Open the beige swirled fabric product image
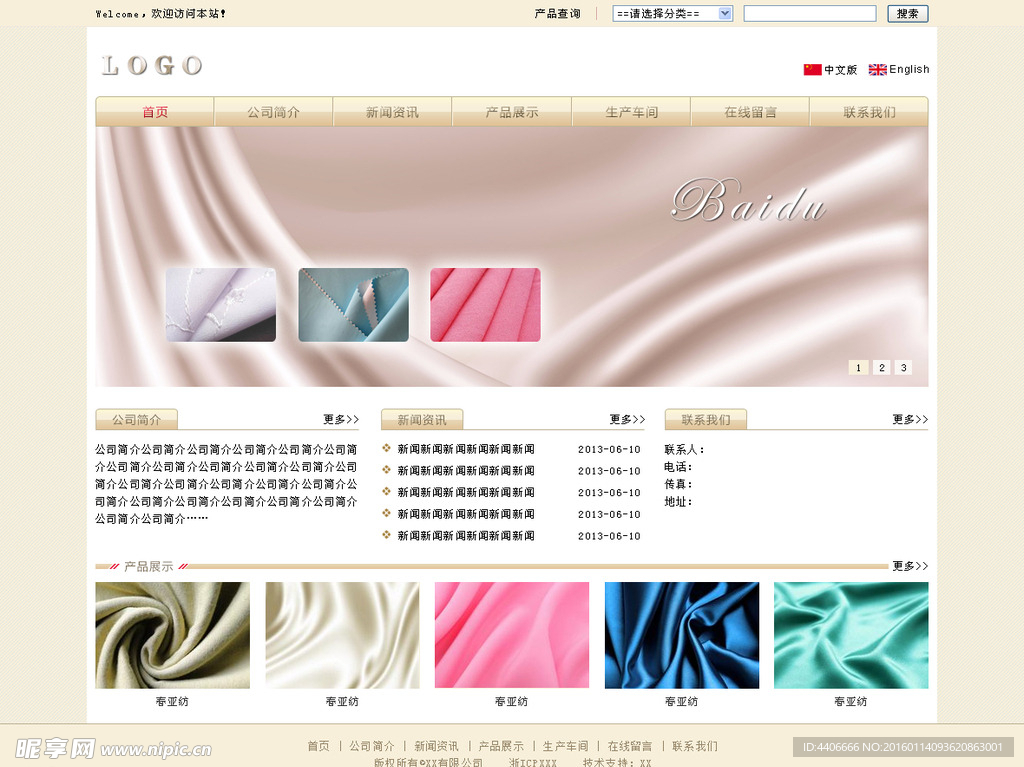Viewport: 1024px width, 767px height. pos(172,635)
